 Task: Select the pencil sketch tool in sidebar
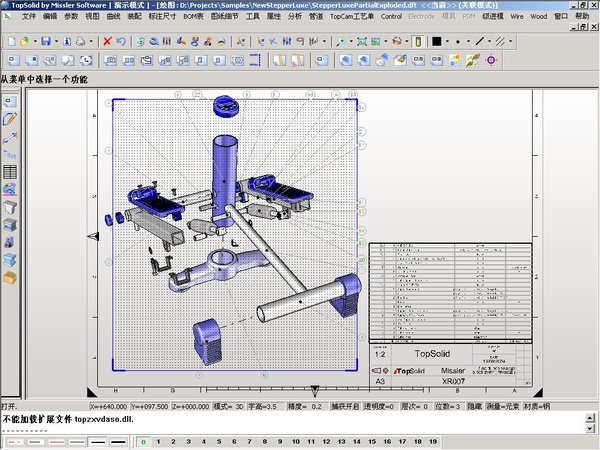(x=11, y=118)
